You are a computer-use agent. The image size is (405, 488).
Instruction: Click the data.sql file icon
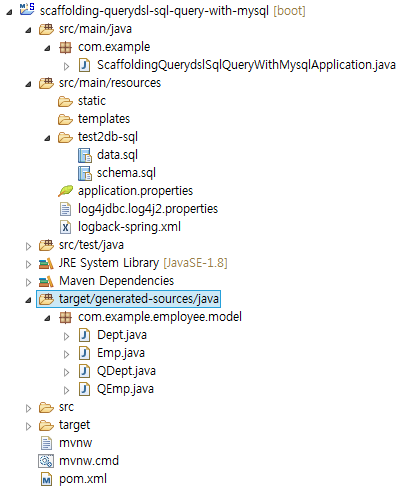(85, 155)
